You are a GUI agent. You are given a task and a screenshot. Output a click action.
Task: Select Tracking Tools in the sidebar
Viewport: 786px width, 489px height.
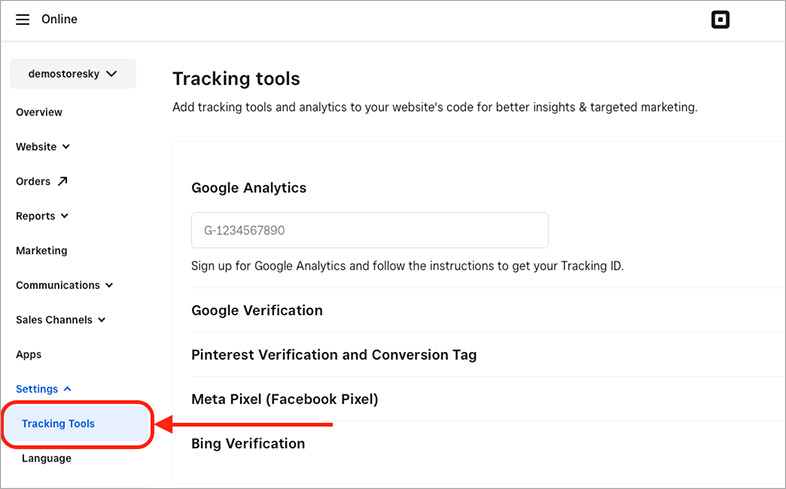pyautogui.click(x=58, y=424)
